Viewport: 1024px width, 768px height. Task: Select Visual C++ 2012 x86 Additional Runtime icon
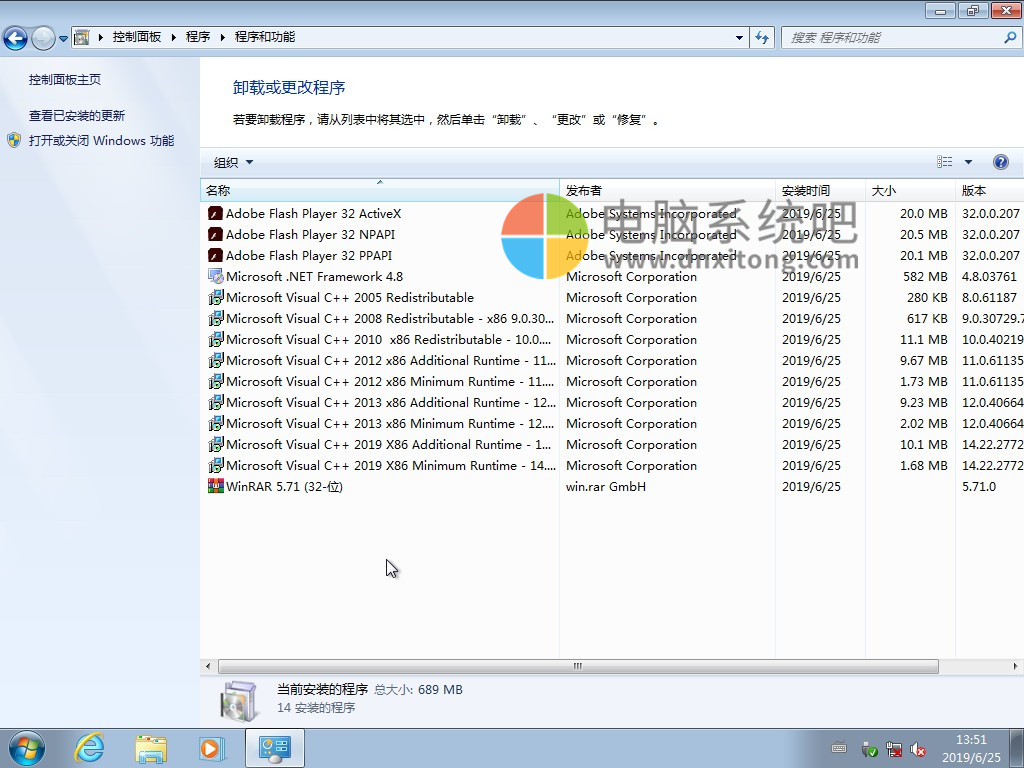[x=215, y=360]
